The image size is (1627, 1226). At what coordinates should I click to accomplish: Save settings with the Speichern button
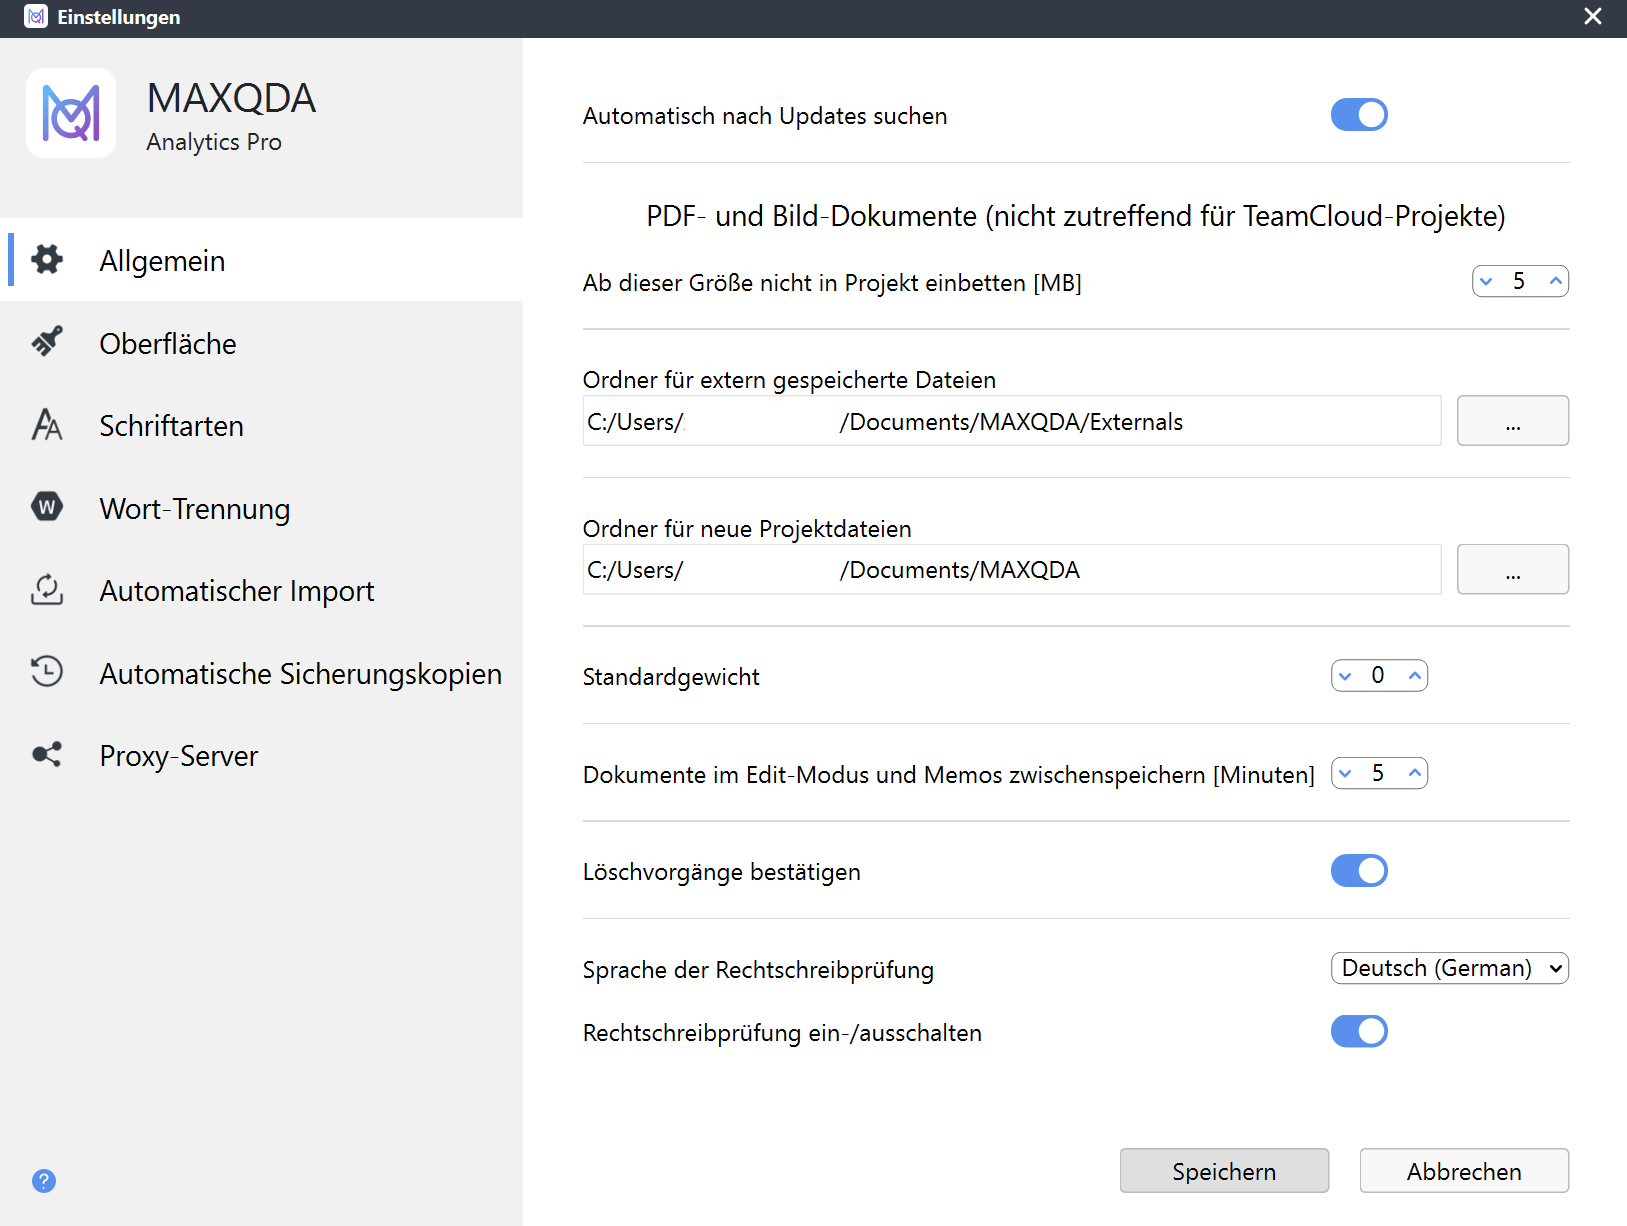coord(1224,1170)
